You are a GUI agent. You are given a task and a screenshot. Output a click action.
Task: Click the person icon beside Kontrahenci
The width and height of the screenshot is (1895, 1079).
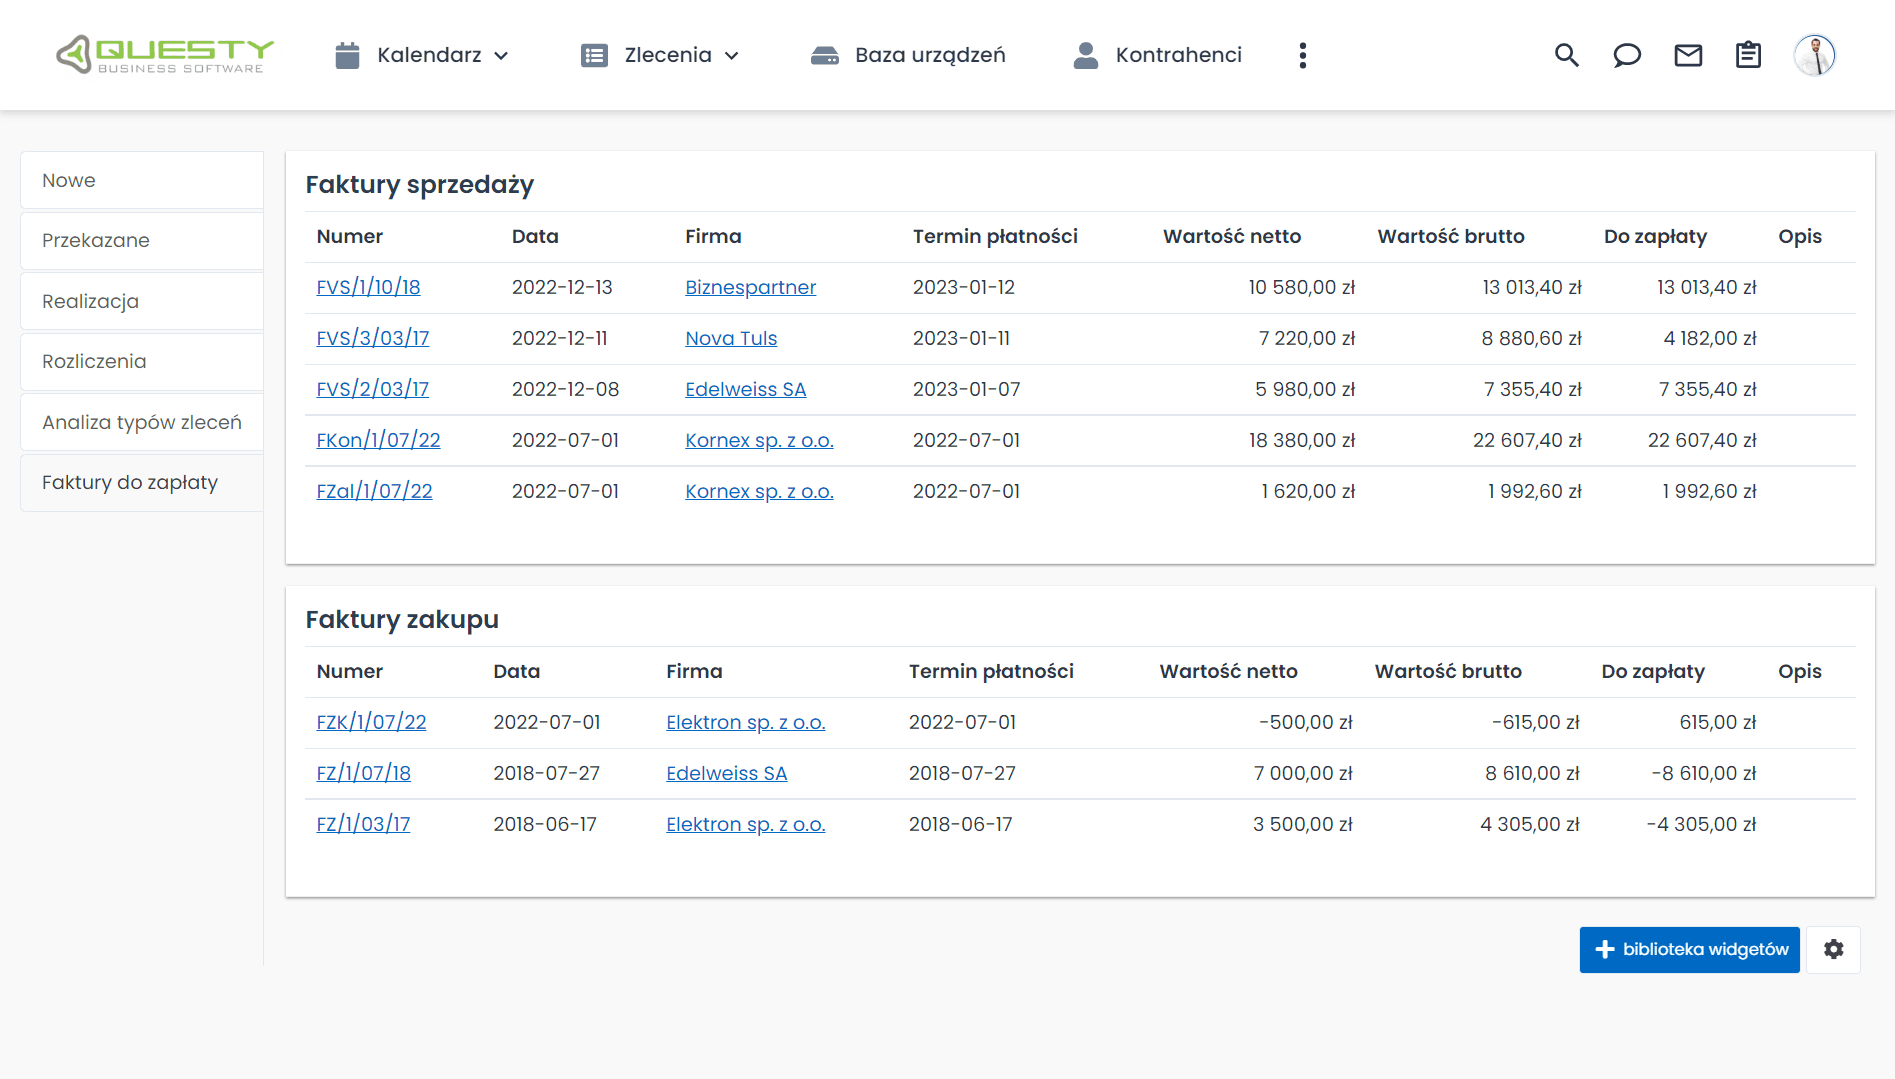click(x=1085, y=55)
